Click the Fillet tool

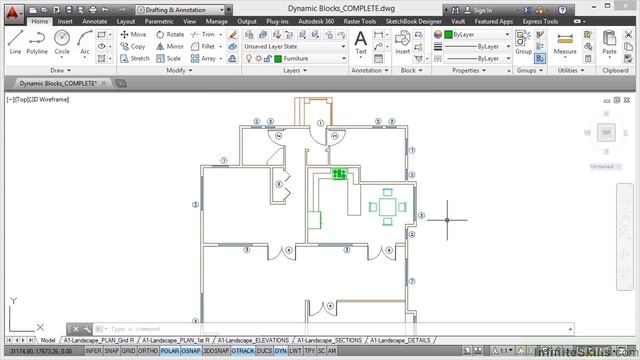(x=203, y=47)
